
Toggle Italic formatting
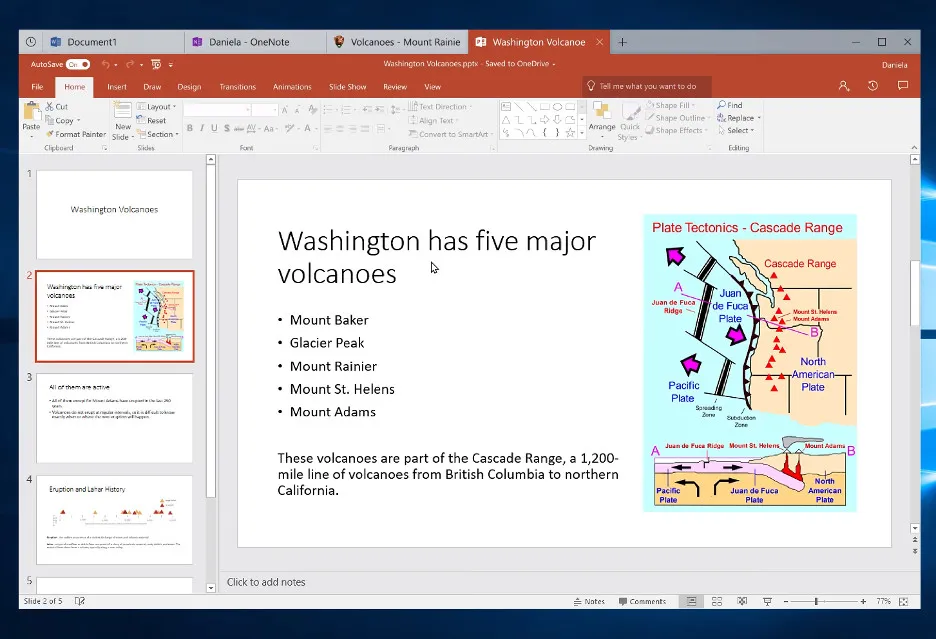pyautogui.click(x=202, y=128)
